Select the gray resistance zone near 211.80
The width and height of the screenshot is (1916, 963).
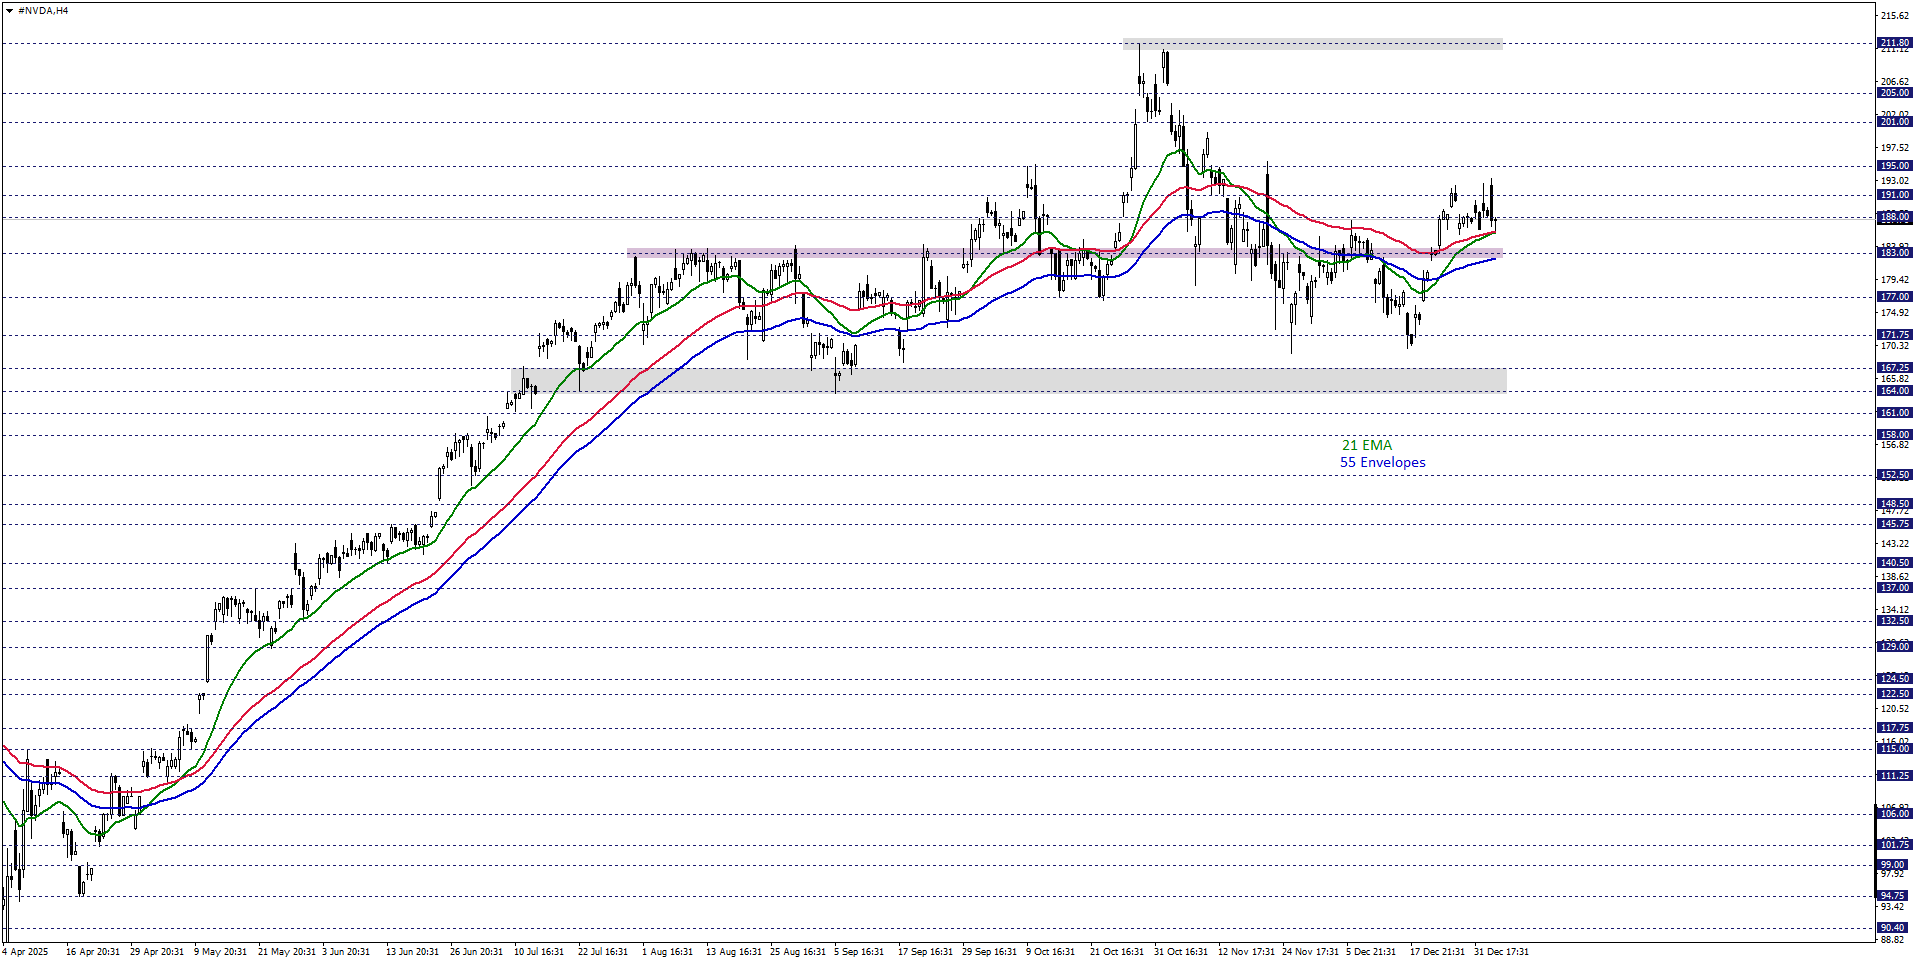point(1312,43)
